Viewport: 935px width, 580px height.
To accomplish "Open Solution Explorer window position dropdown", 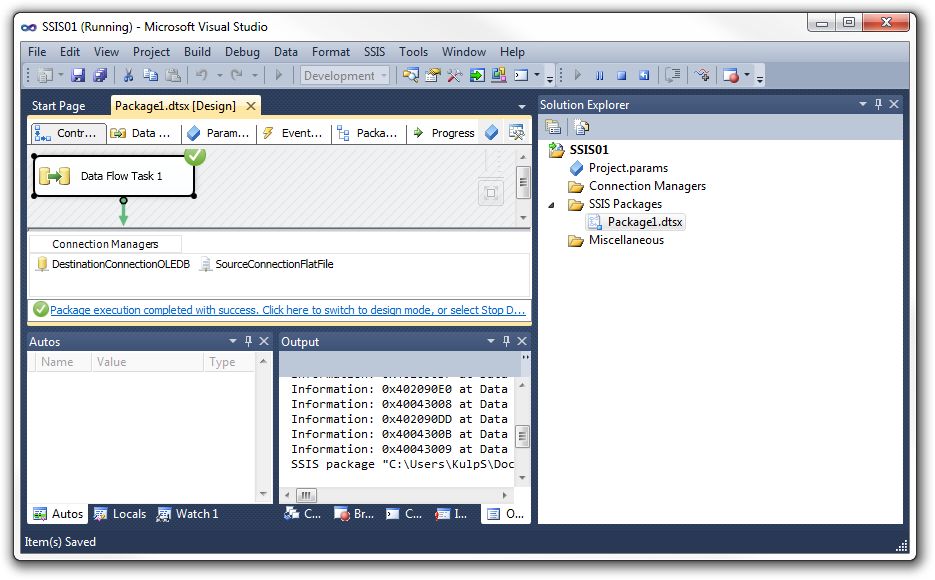I will [x=862, y=104].
